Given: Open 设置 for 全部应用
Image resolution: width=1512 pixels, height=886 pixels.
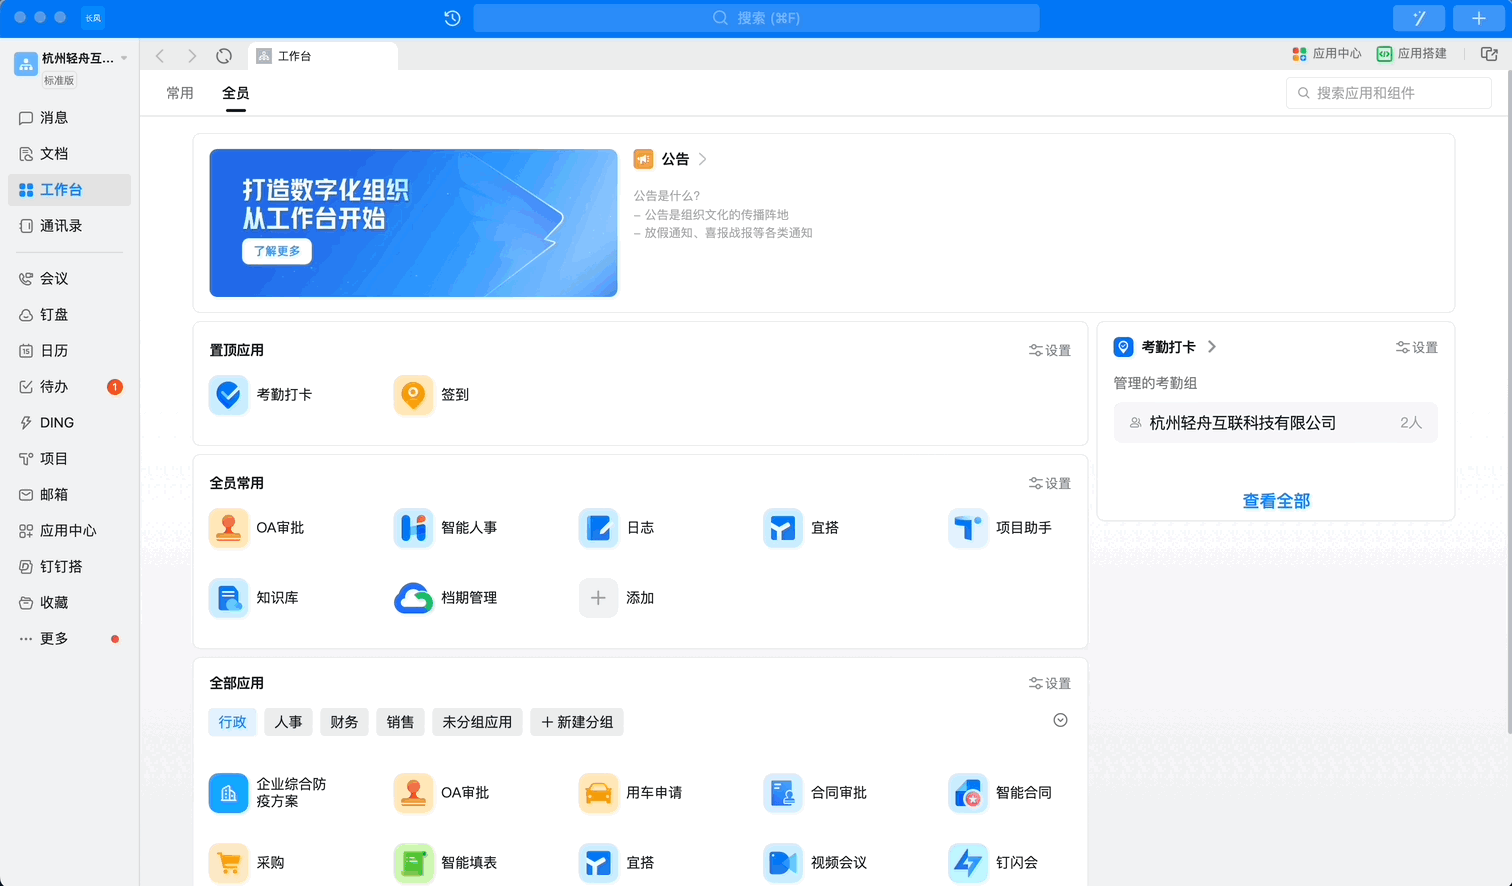Looking at the screenshot, I should pos(1050,683).
